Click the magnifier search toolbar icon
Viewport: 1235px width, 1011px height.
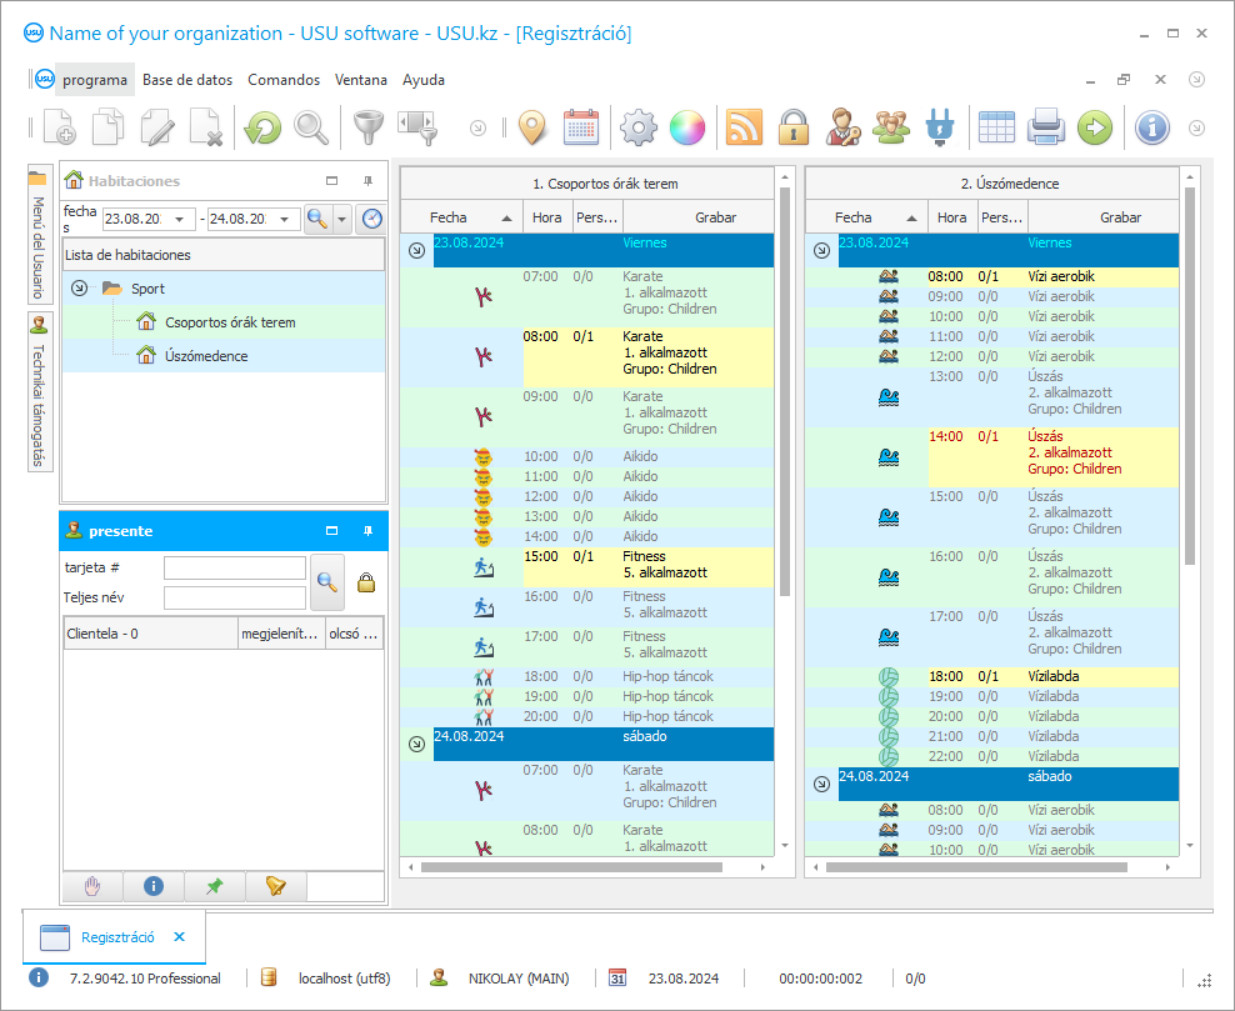(x=311, y=128)
